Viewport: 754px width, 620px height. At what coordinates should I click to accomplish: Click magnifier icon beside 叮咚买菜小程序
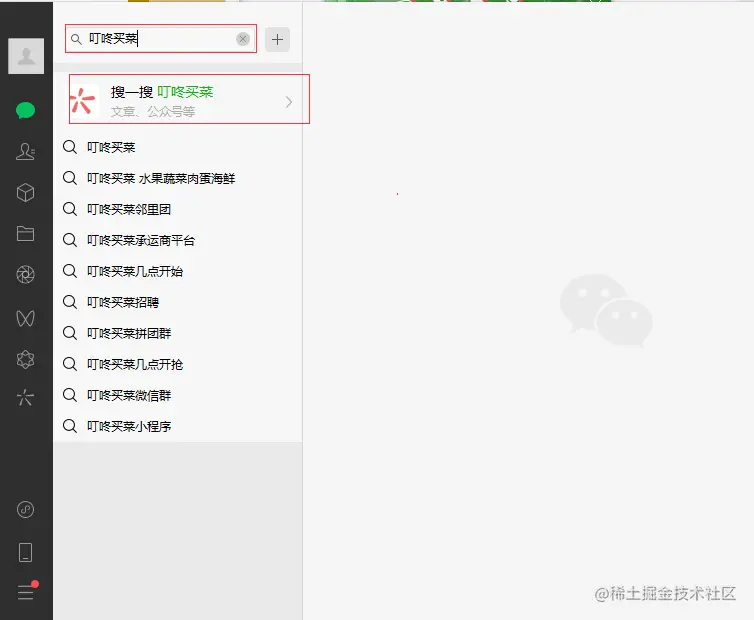coord(70,426)
